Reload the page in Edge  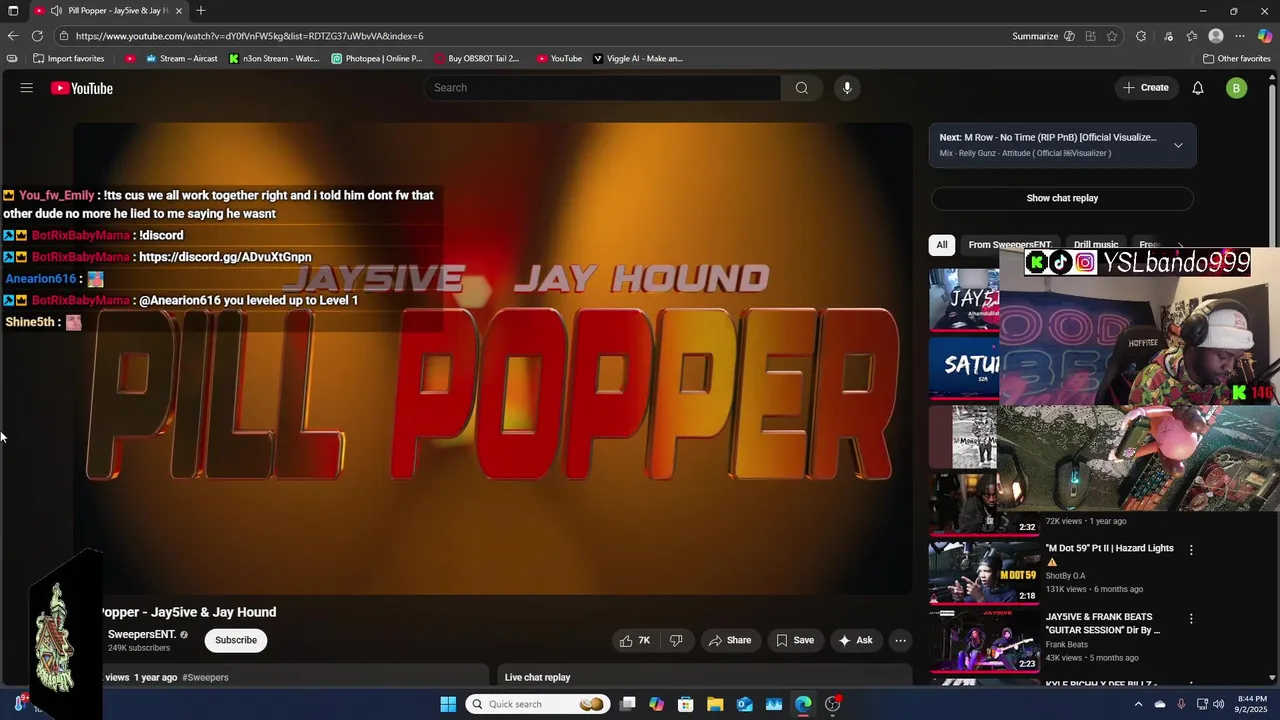click(x=37, y=36)
